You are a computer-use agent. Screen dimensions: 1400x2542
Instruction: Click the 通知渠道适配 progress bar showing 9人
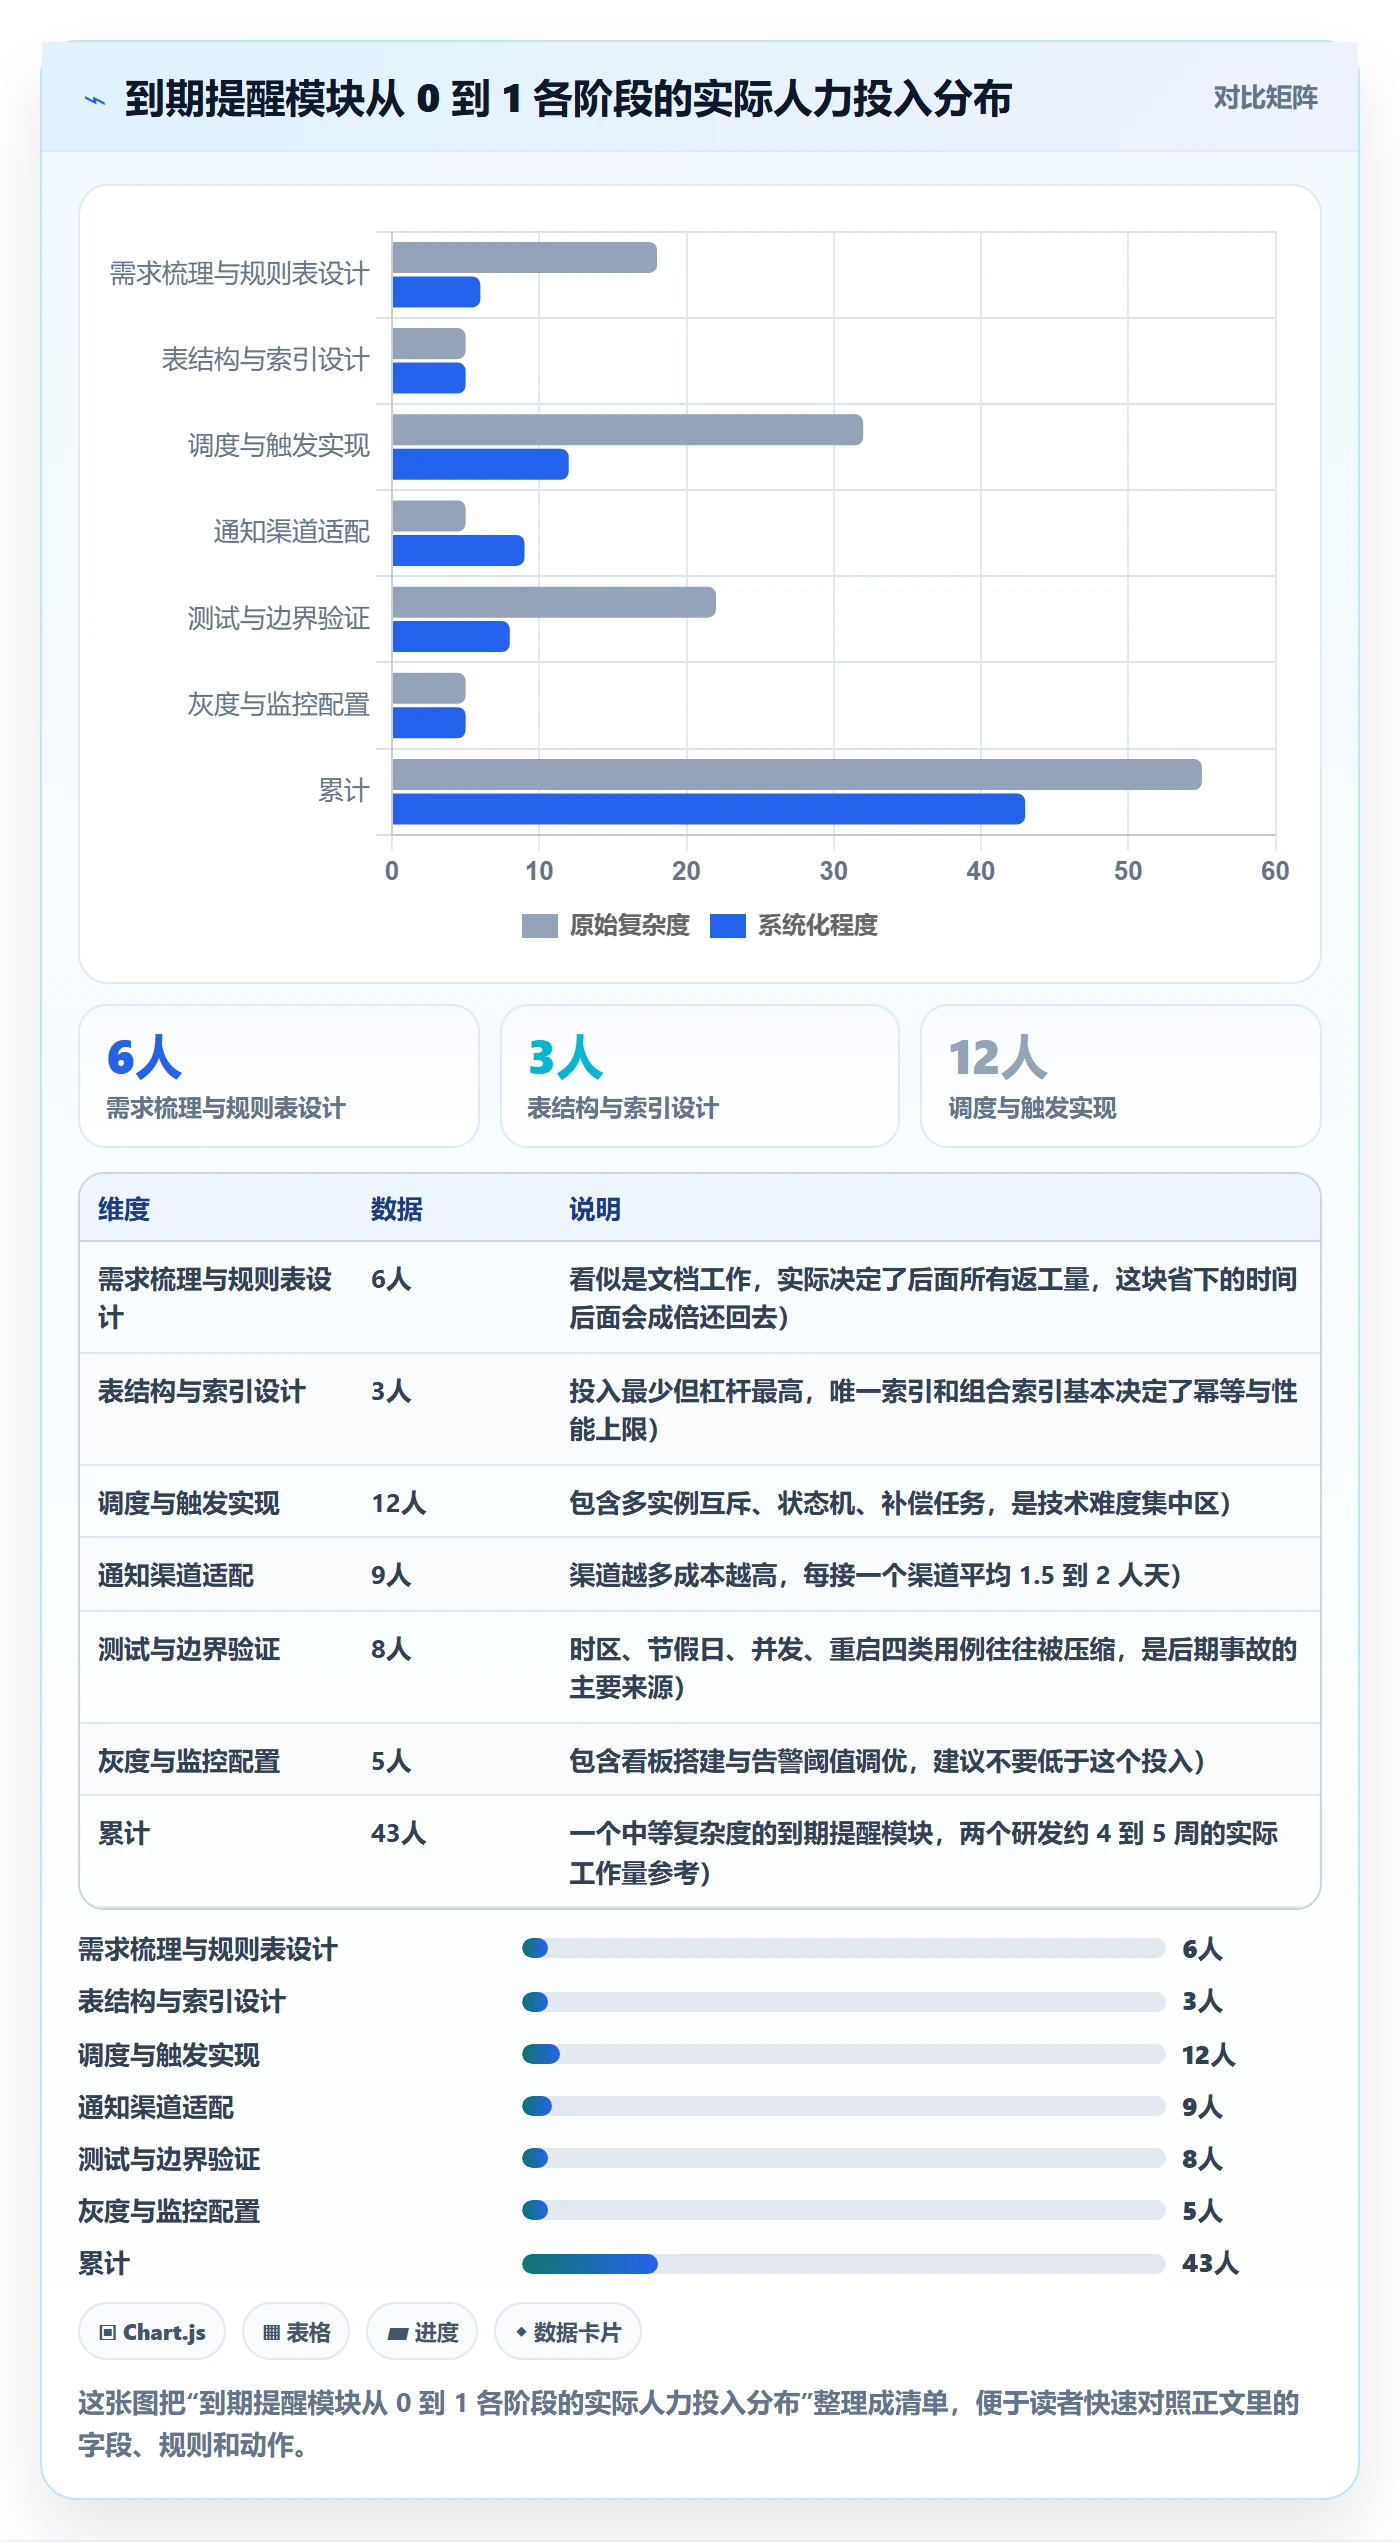click(843, 2106)
